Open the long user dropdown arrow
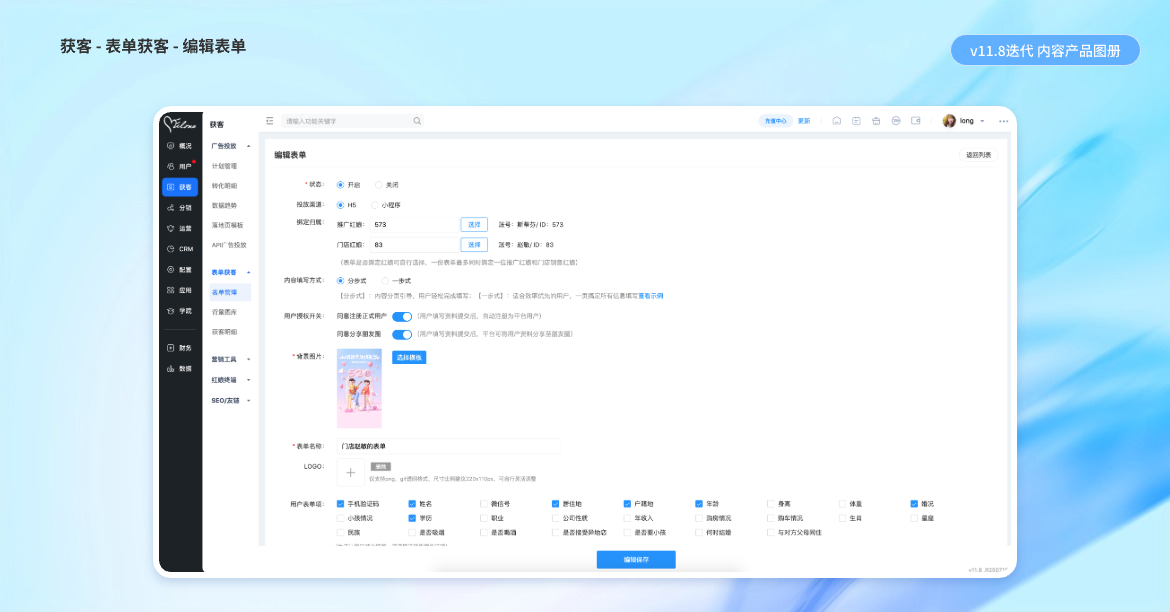This screenshot has width=1170, height=612. [x=982, y=121]
